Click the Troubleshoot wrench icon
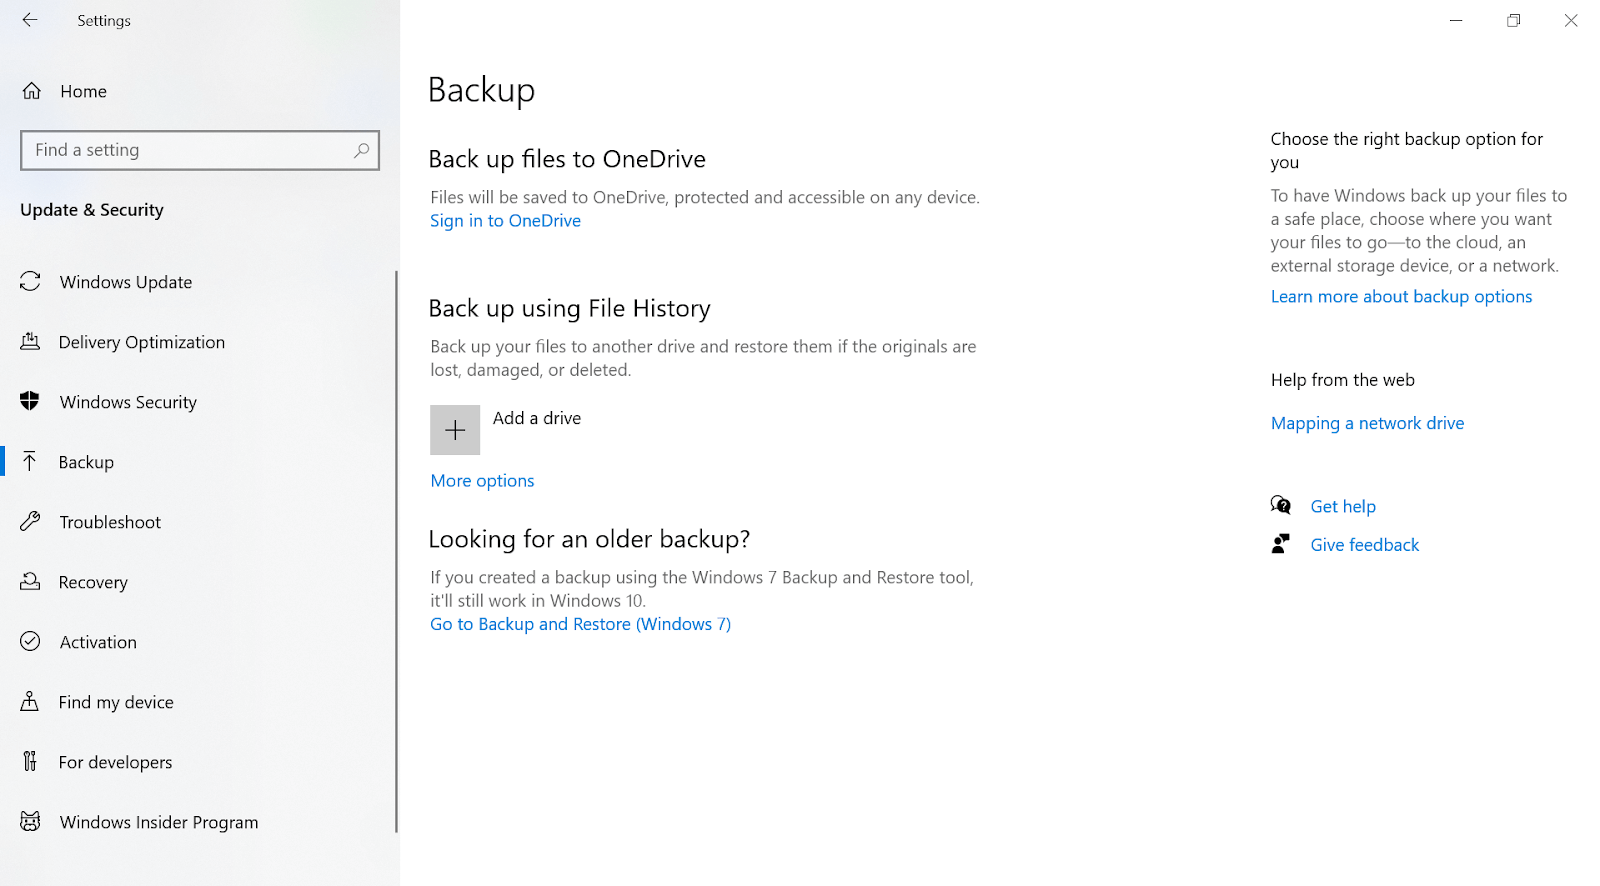Viewport: 1600px width, 886px height. pos(30,522)
